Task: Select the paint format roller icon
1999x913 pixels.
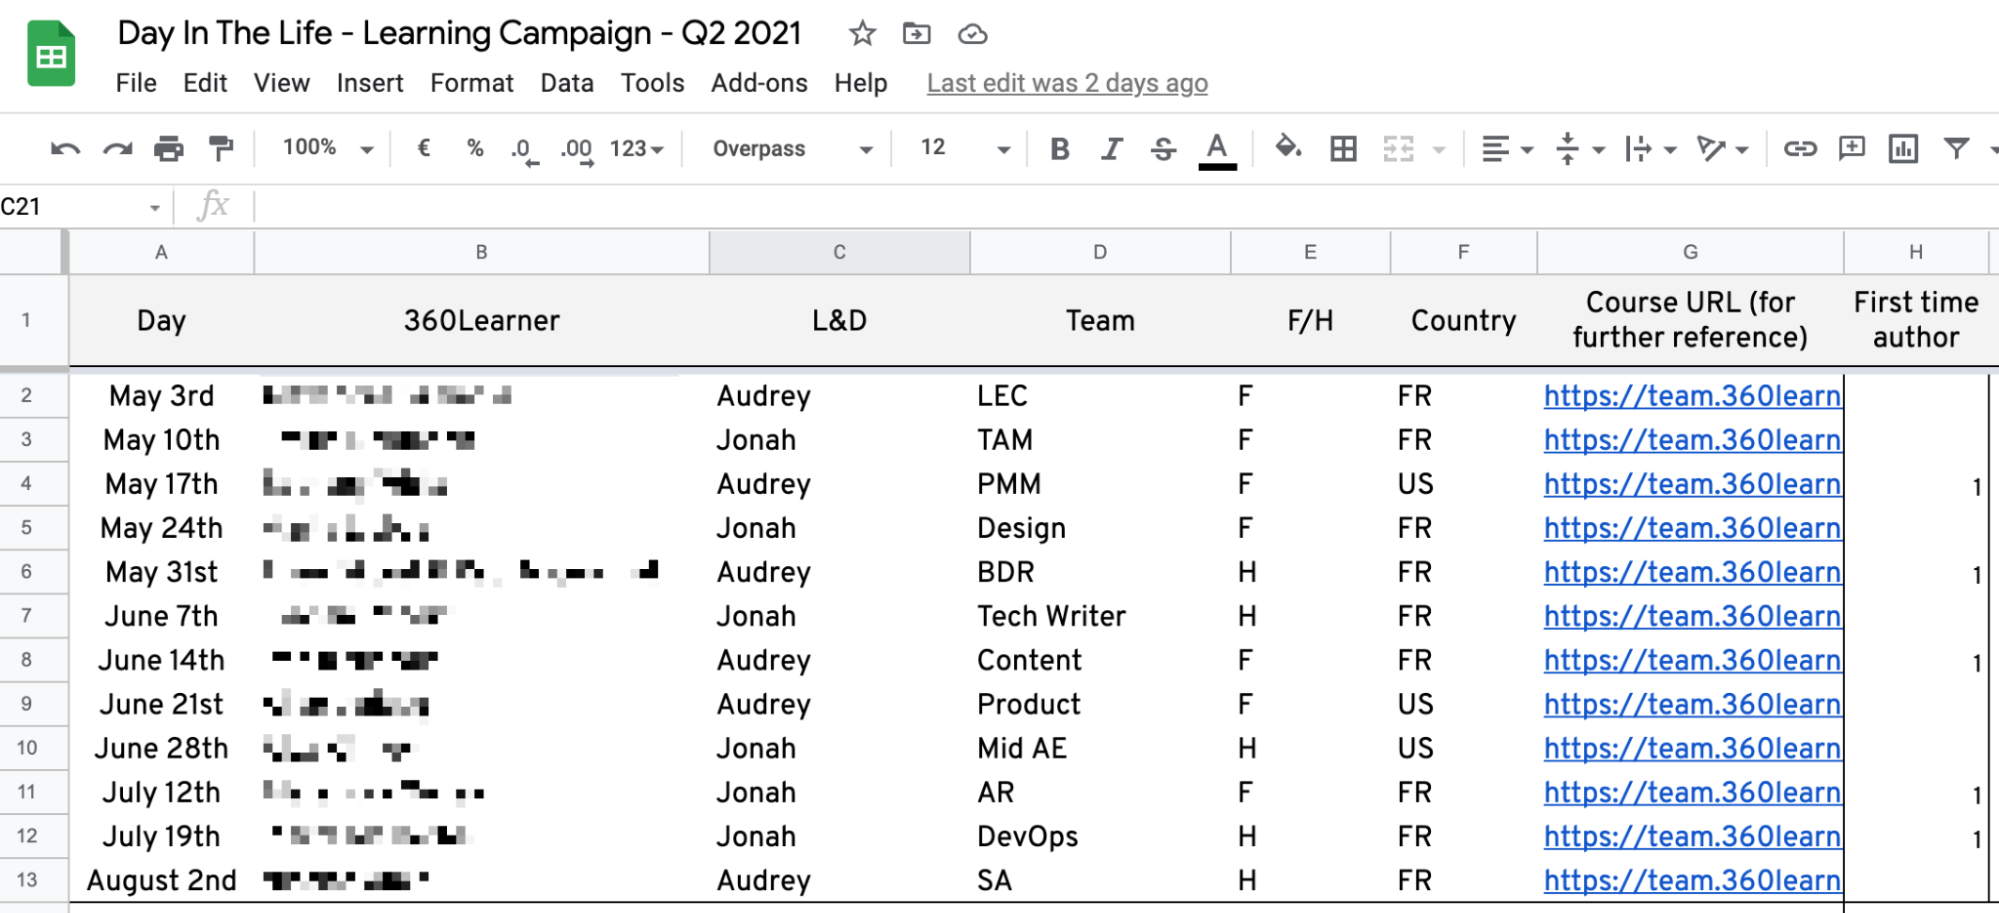Action: point(220,149)
